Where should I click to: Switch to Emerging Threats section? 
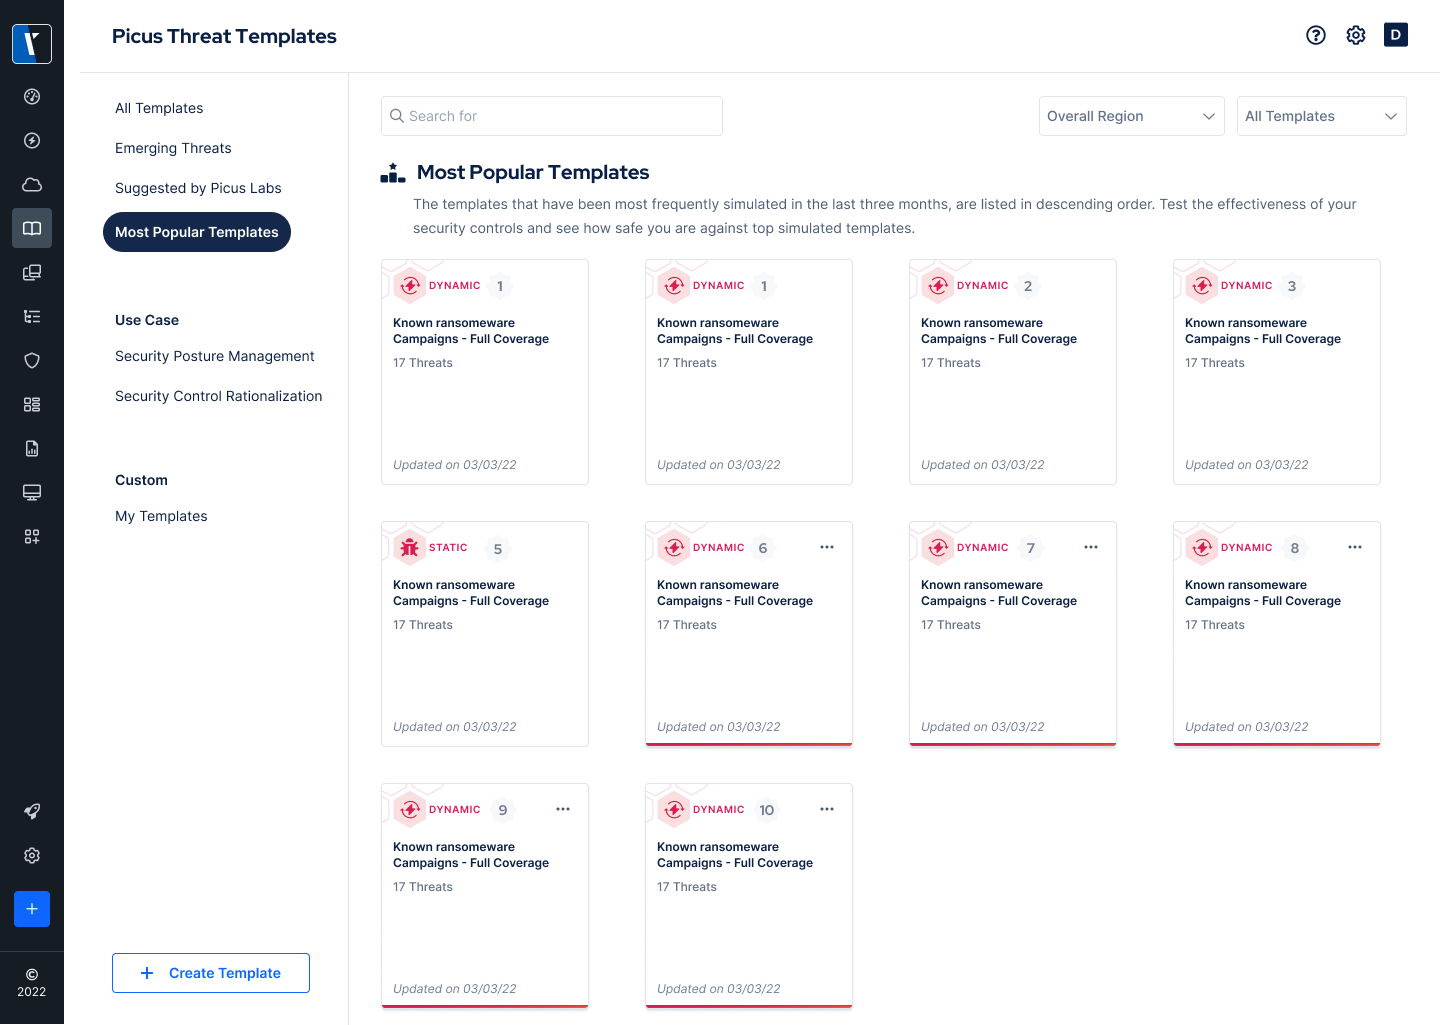point(173,148)
